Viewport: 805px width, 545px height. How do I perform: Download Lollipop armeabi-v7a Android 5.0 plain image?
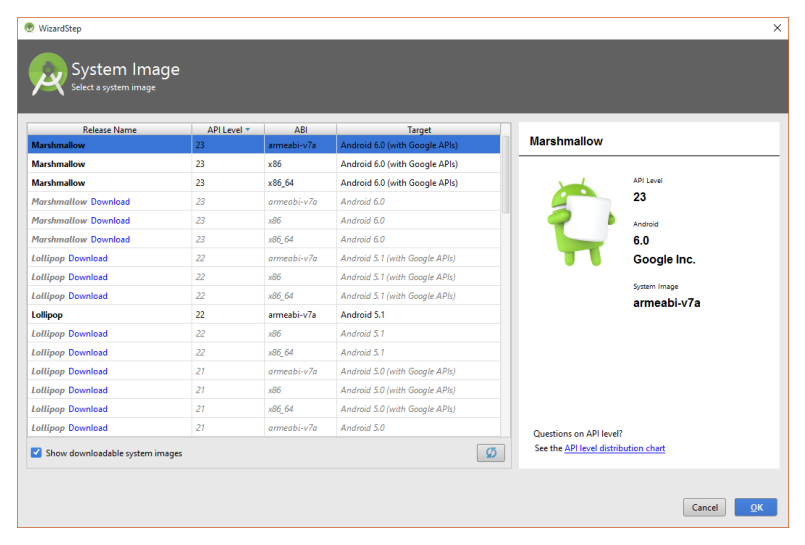(x=88, y=428)
